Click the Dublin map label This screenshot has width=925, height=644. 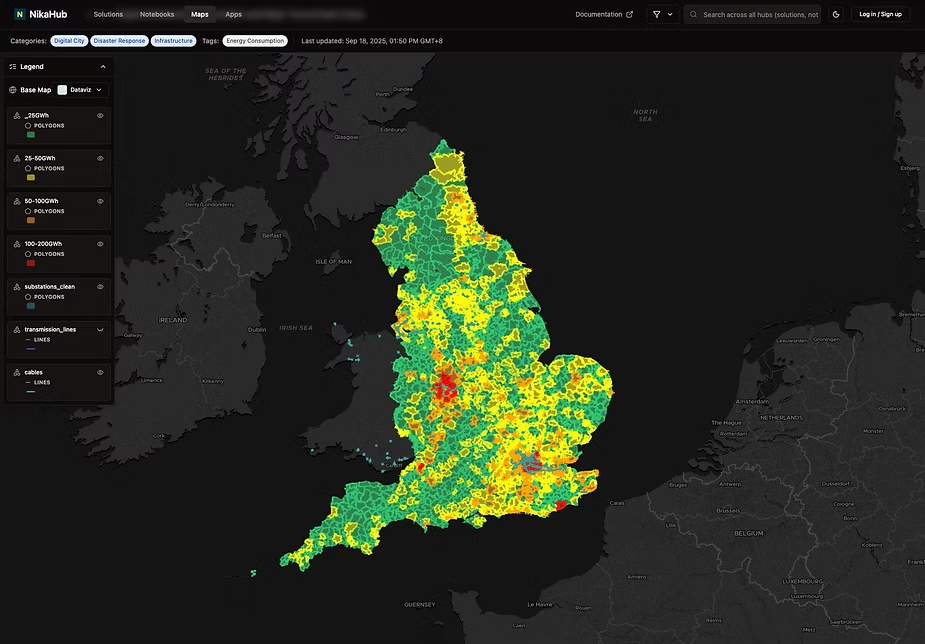(x=257, y=330)
